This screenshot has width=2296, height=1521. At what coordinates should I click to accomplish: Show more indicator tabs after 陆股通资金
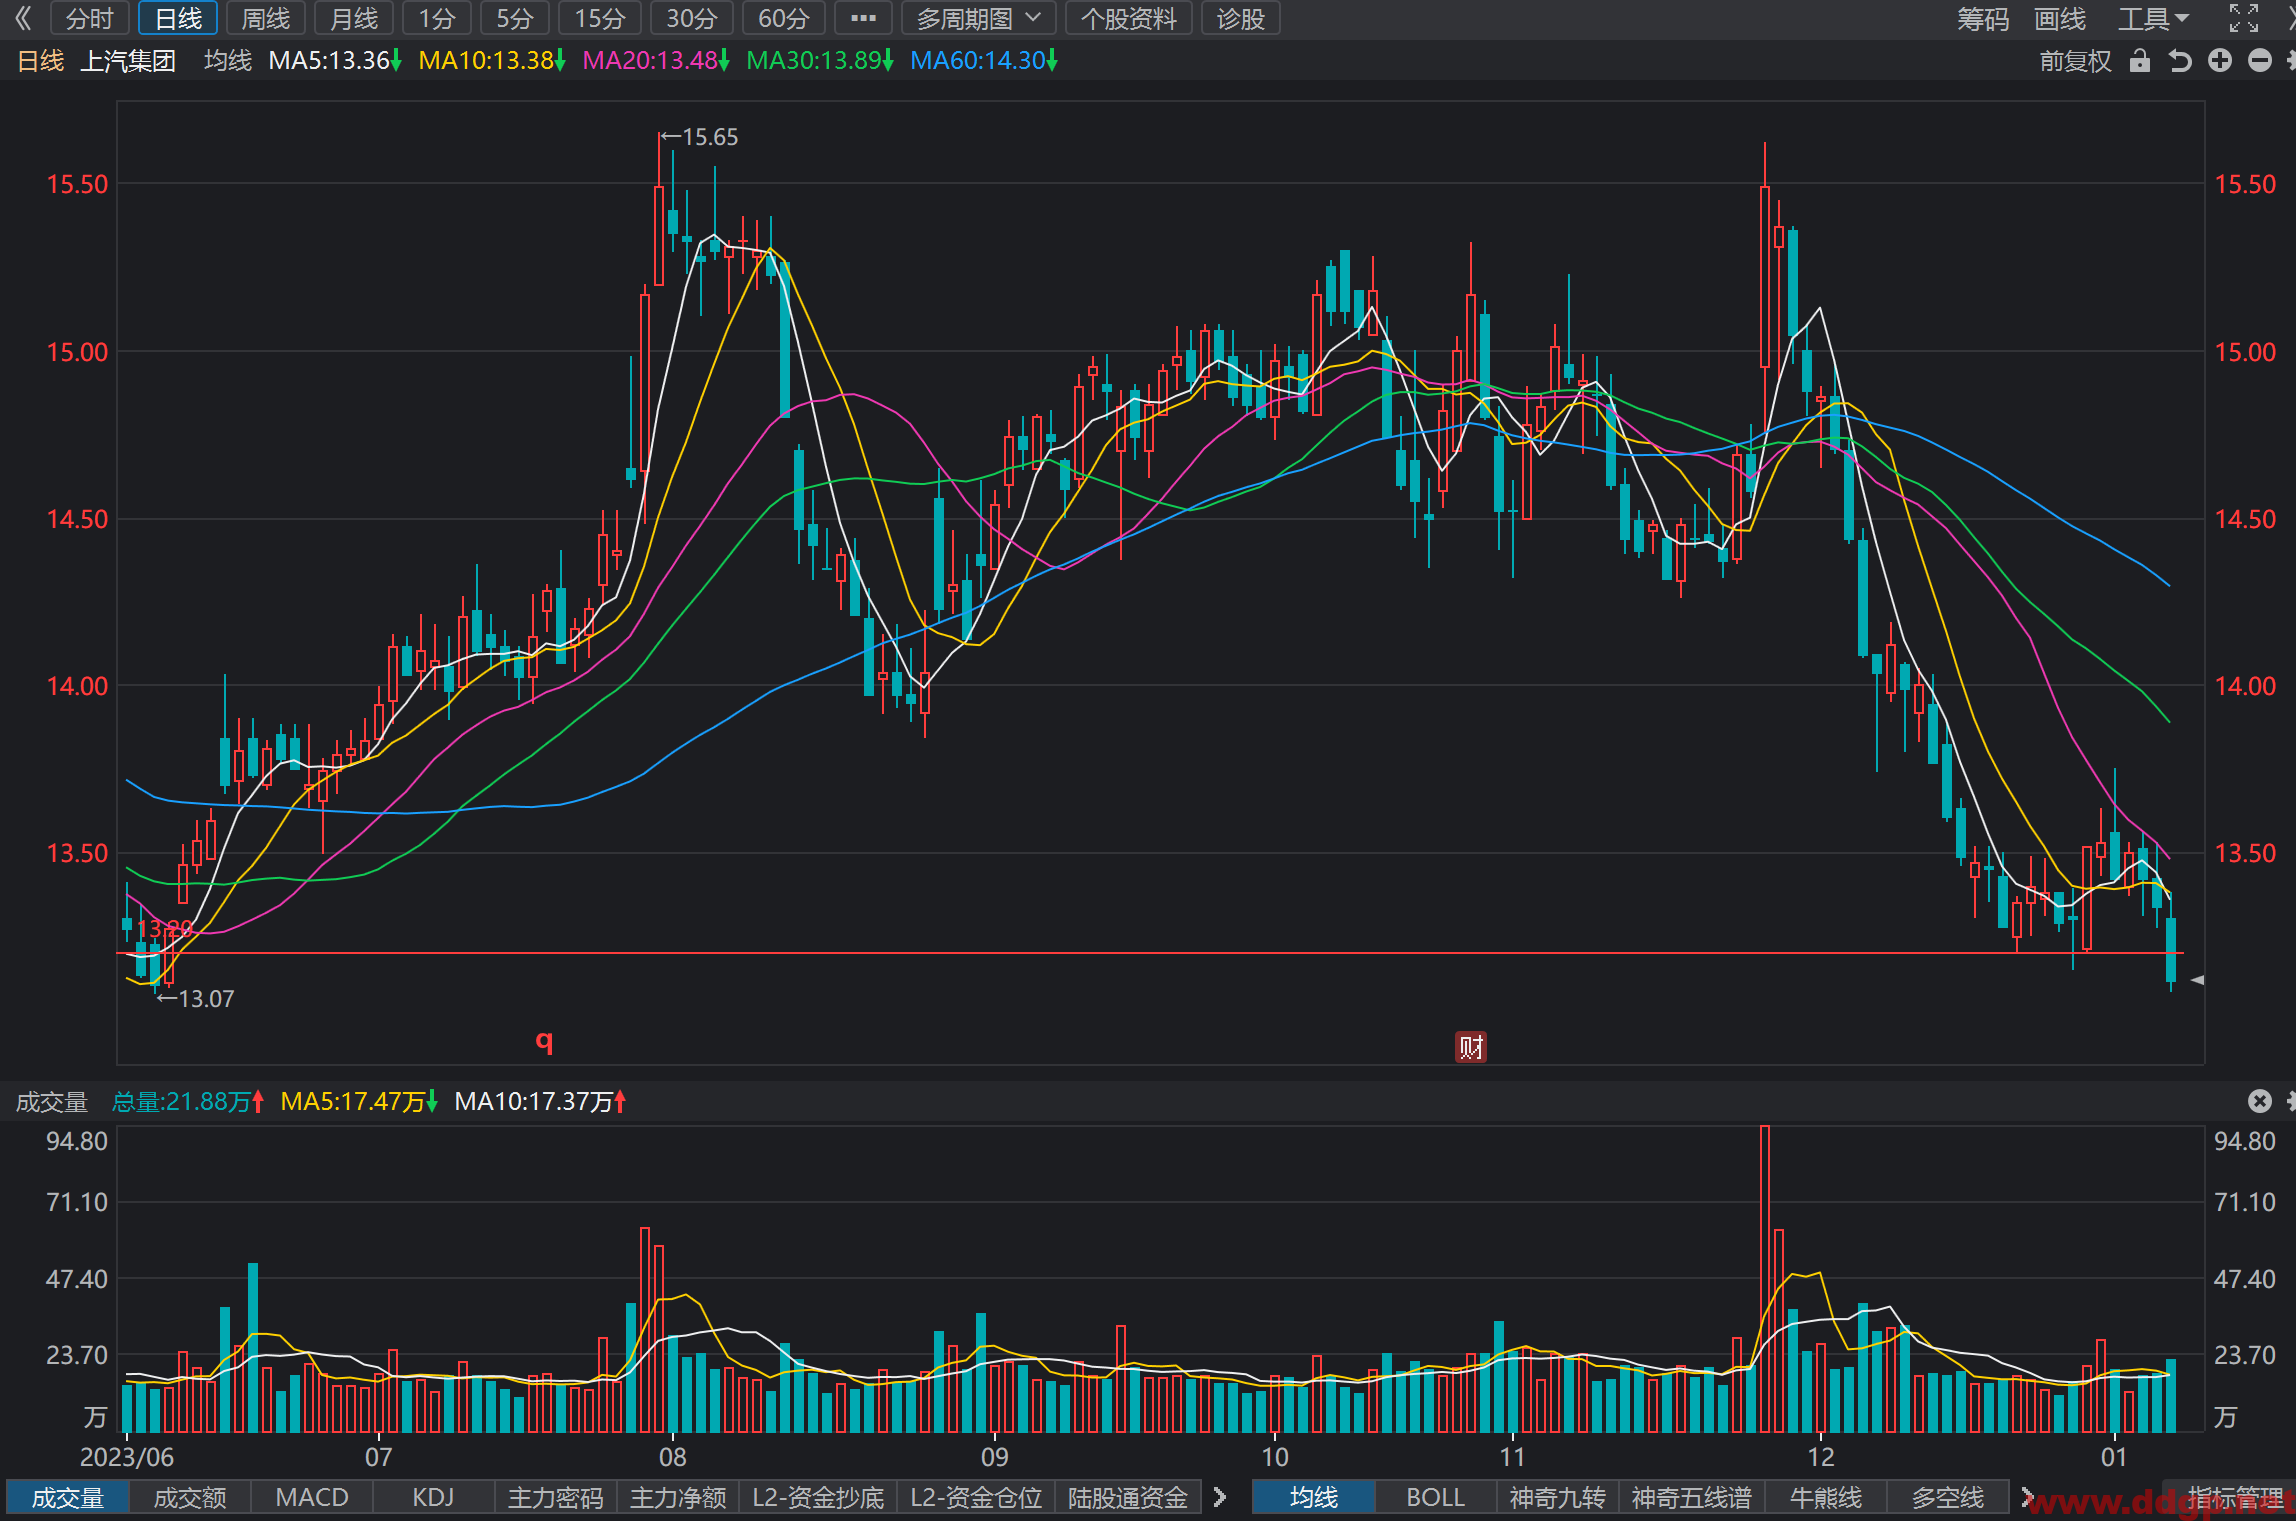[1219, 1497]
